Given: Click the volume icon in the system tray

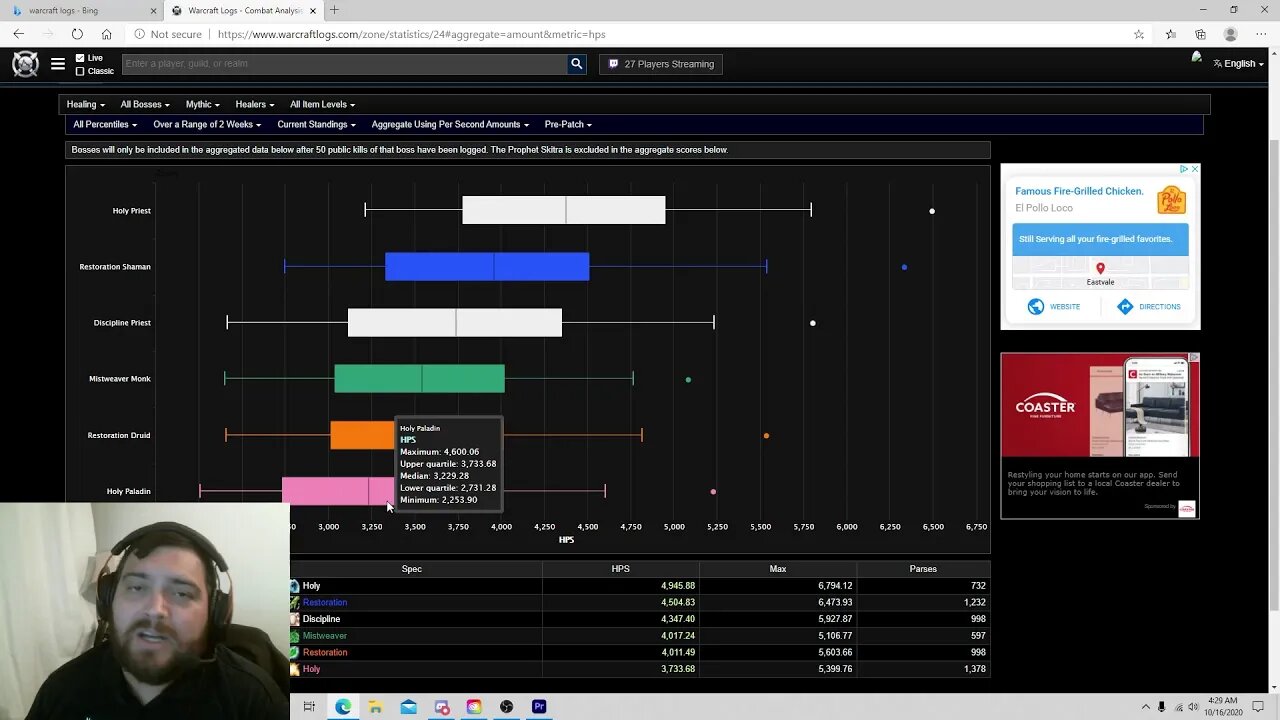Looking at the screenshot, I should (1193, 707).
